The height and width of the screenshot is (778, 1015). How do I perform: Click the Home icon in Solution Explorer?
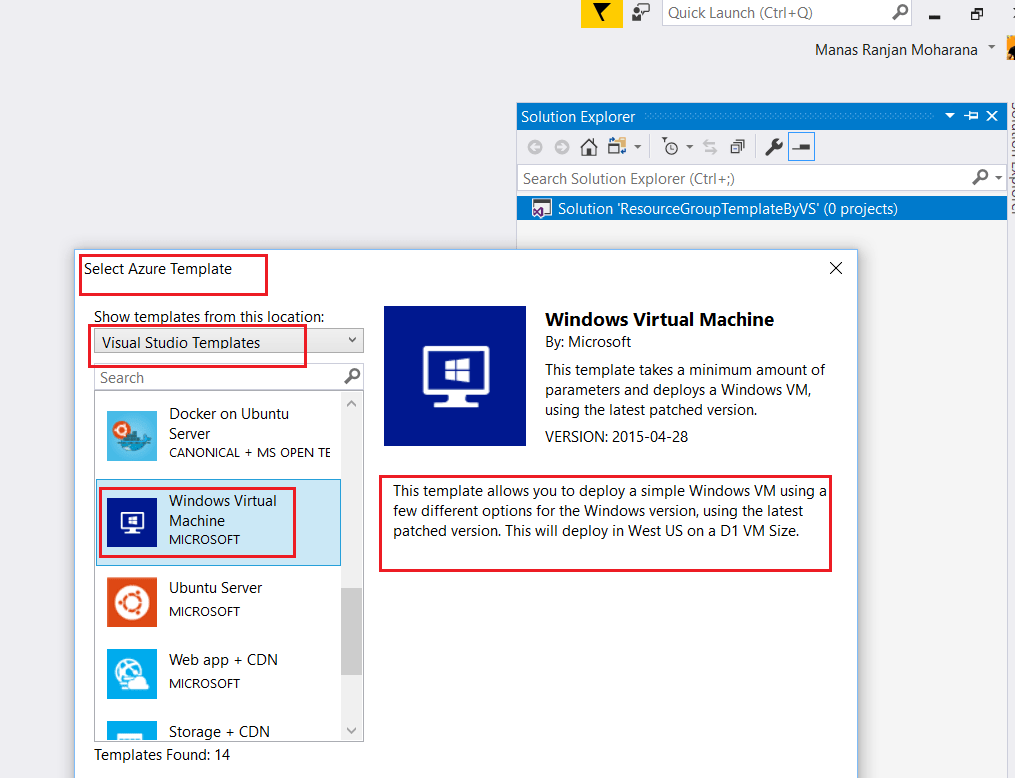tap(588, 148)
